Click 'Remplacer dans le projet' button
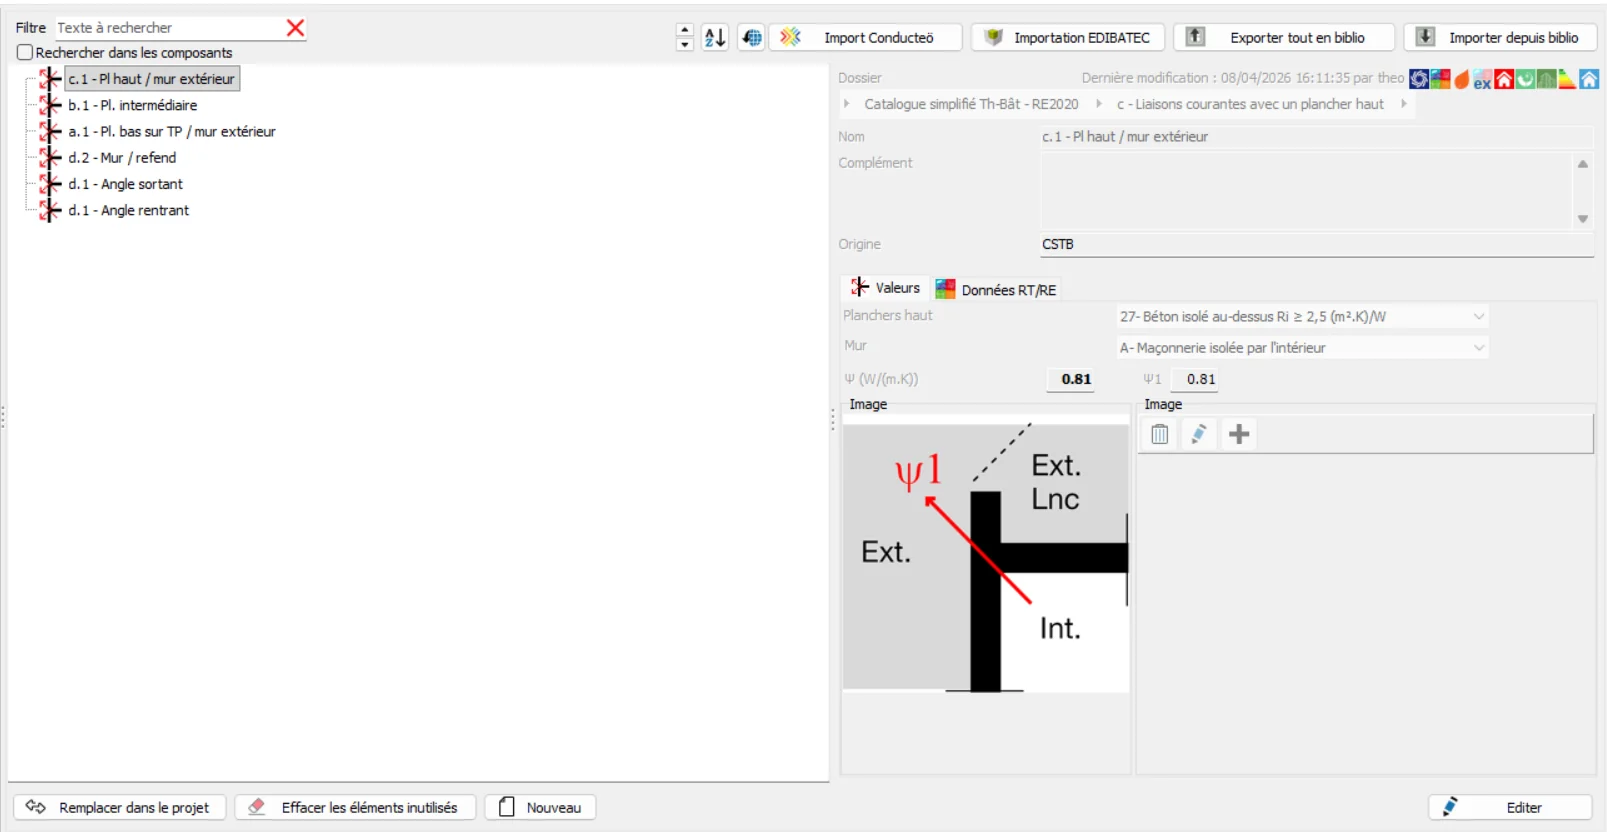This screenshot has height=832, width=1607. pyautogui.click(x=120, y=808)
